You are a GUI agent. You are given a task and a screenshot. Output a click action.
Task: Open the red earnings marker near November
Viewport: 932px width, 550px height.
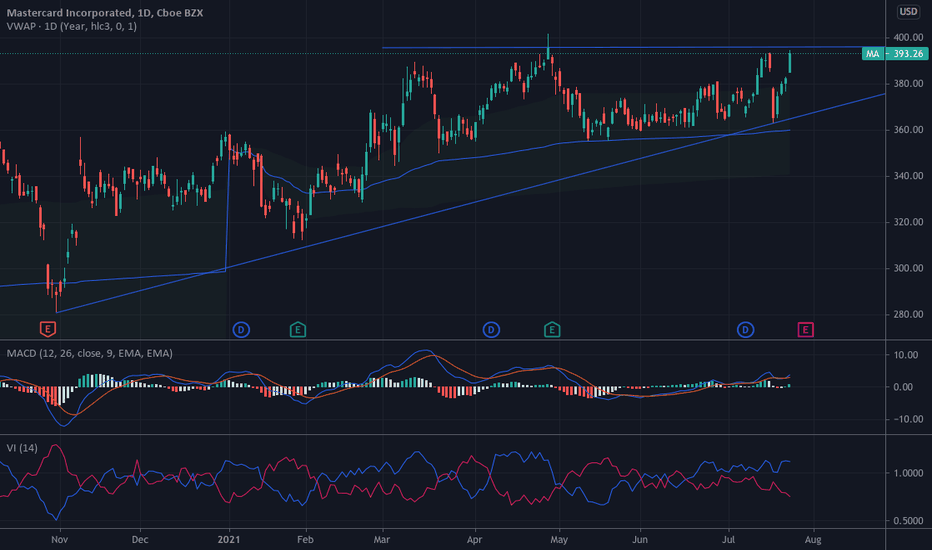[x=48, y=329]
